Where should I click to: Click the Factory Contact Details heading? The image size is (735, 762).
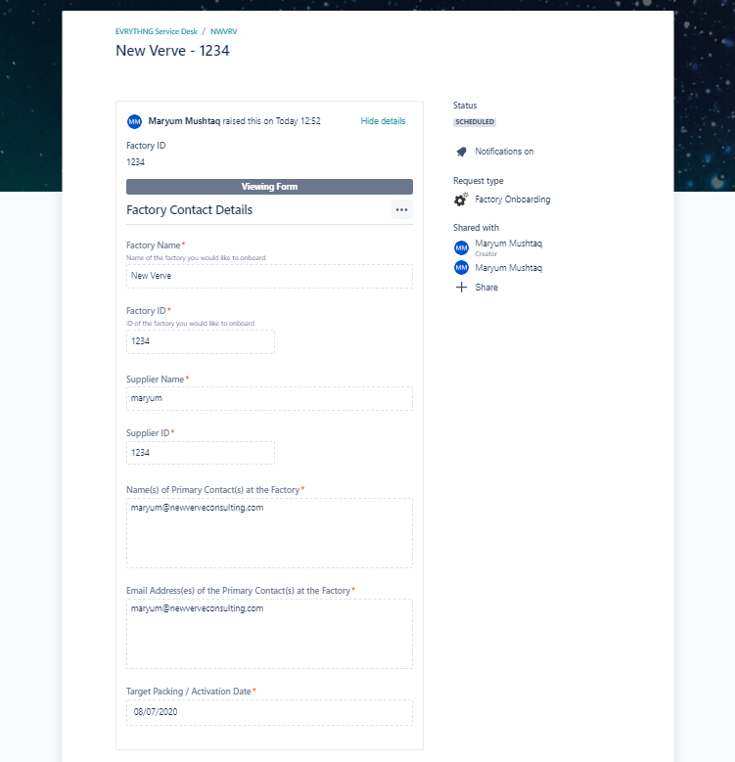click(189, 210)
